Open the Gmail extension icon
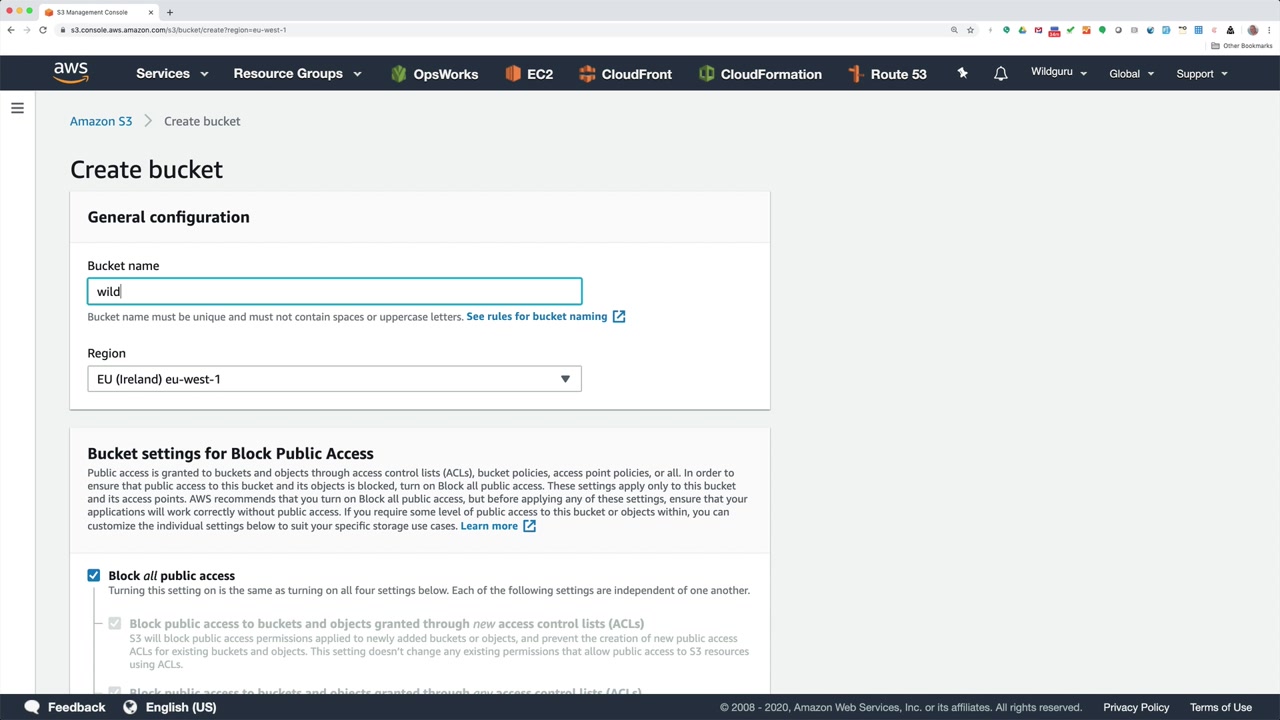The height and width of the screenshot is (720, 1280). [1038, 30]
